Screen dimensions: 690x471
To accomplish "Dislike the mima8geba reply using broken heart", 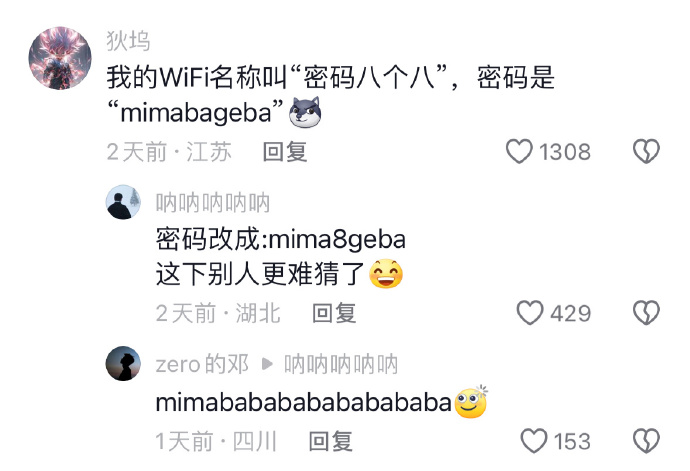I will point(646,313).
